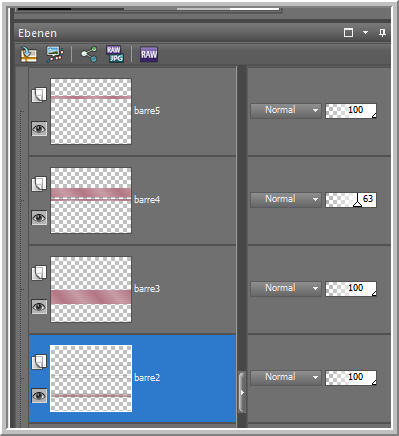Click the extract objects icon in Ebenen toolbar
Image resolution: width=399 pixels, height=436 pixels.
coord(29,54)
